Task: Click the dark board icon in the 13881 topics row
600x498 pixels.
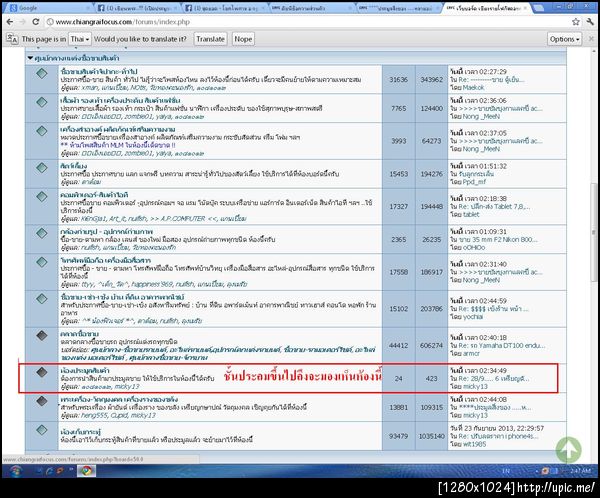Action: coord(42,401)
